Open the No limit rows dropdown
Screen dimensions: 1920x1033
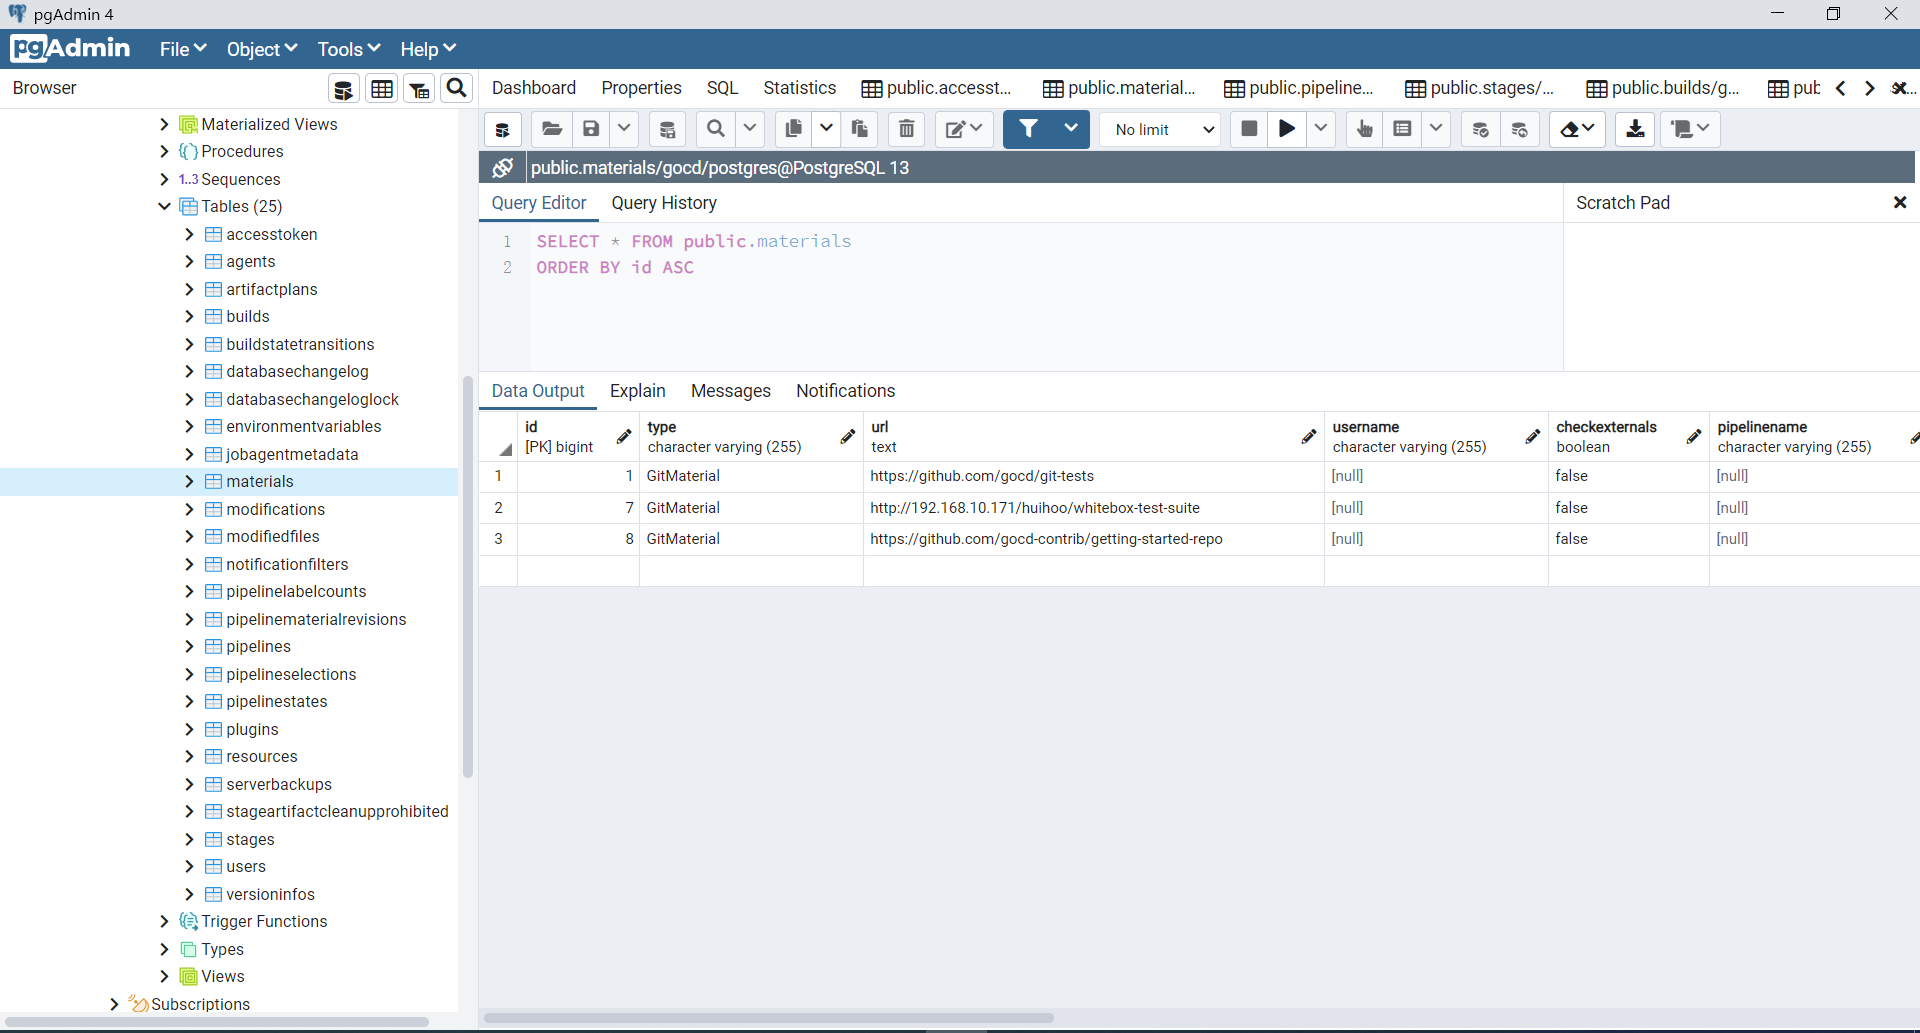pyautogui.click(x=1160, y=130)
